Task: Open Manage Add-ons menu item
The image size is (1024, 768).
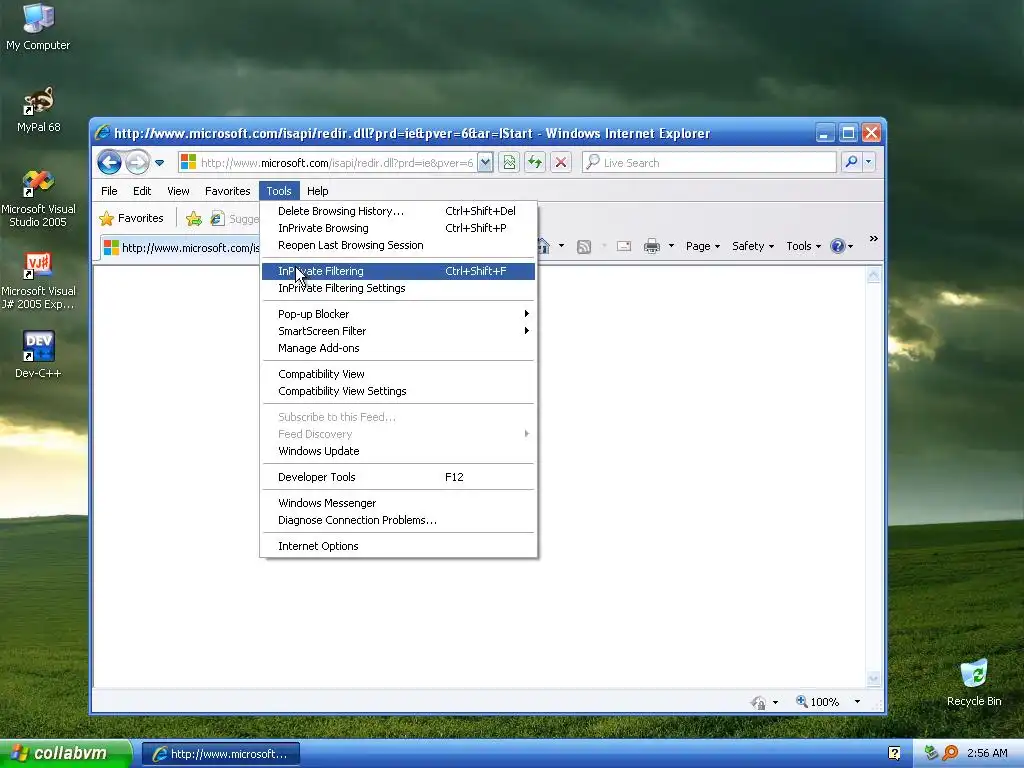Action: tap(398, 348)
